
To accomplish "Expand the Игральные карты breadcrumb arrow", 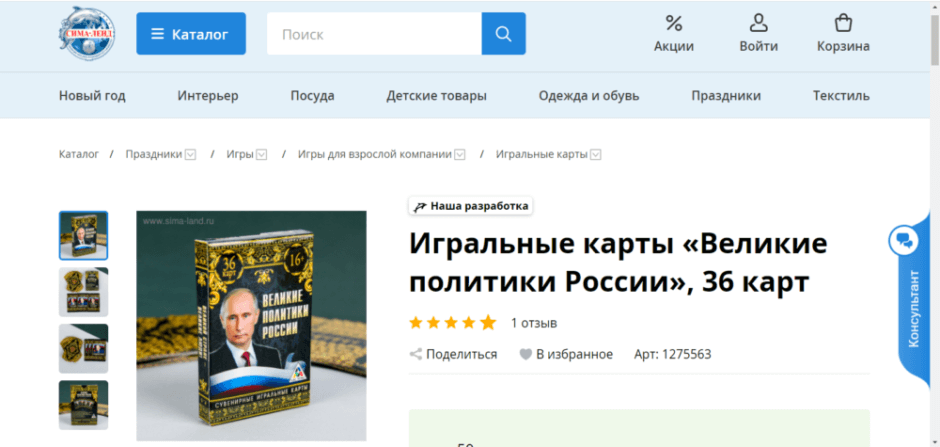I will point(595,155).
